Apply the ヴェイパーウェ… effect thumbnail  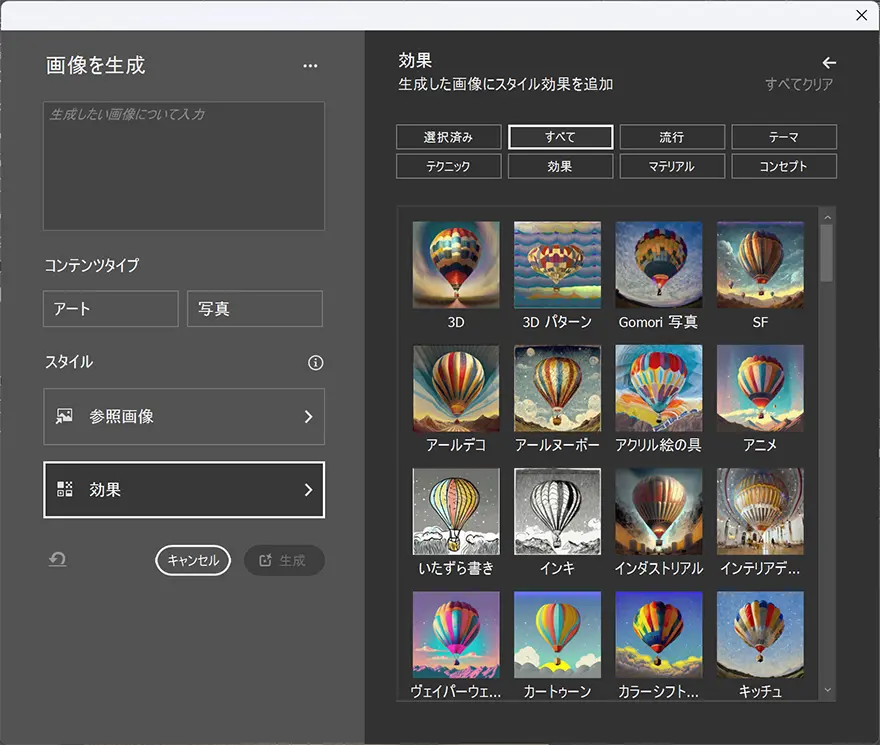[x=456, y=634]
